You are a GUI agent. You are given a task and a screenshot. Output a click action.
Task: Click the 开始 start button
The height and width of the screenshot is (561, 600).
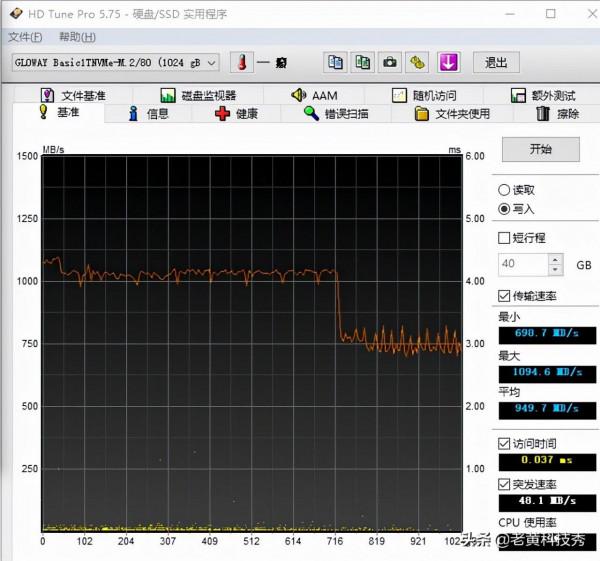pyautogui.click(x=541, y=149)
